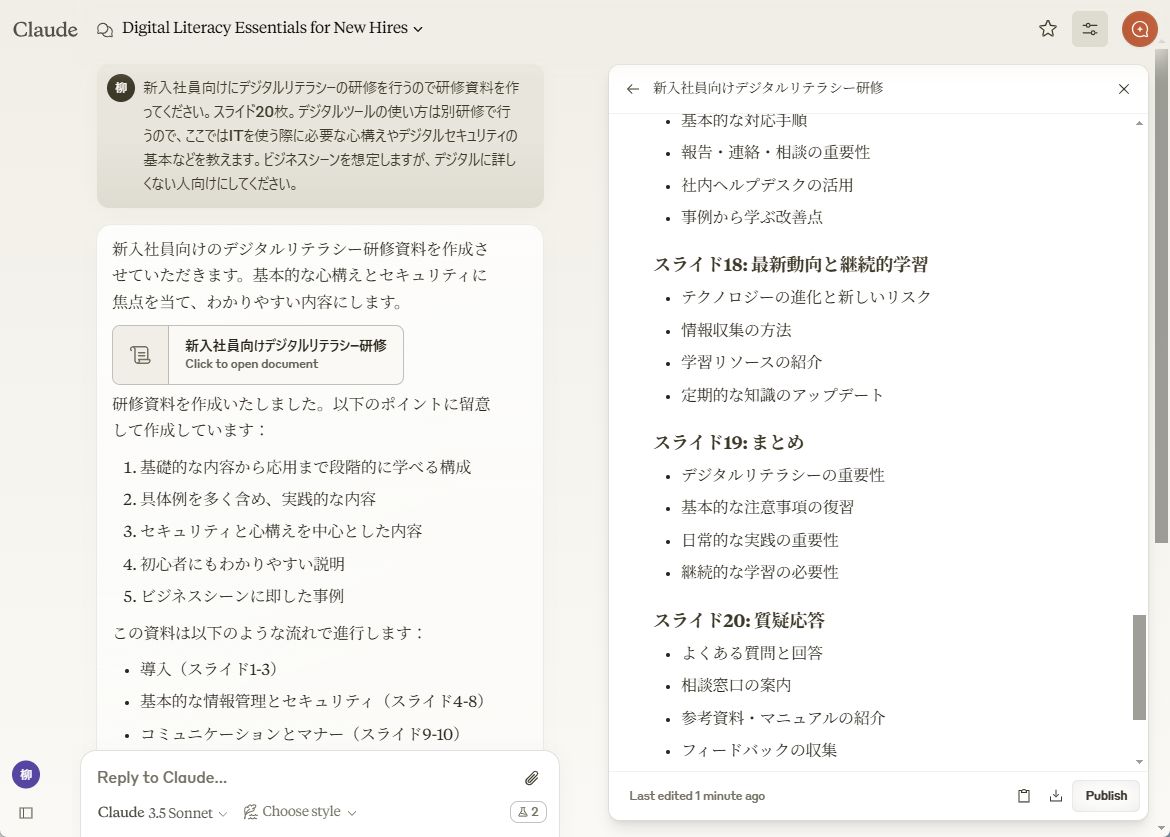This screenshot has height=837, width=1170.
Task: Click the bullet 日常的な実践の重要性
Action: click(760, 540)
